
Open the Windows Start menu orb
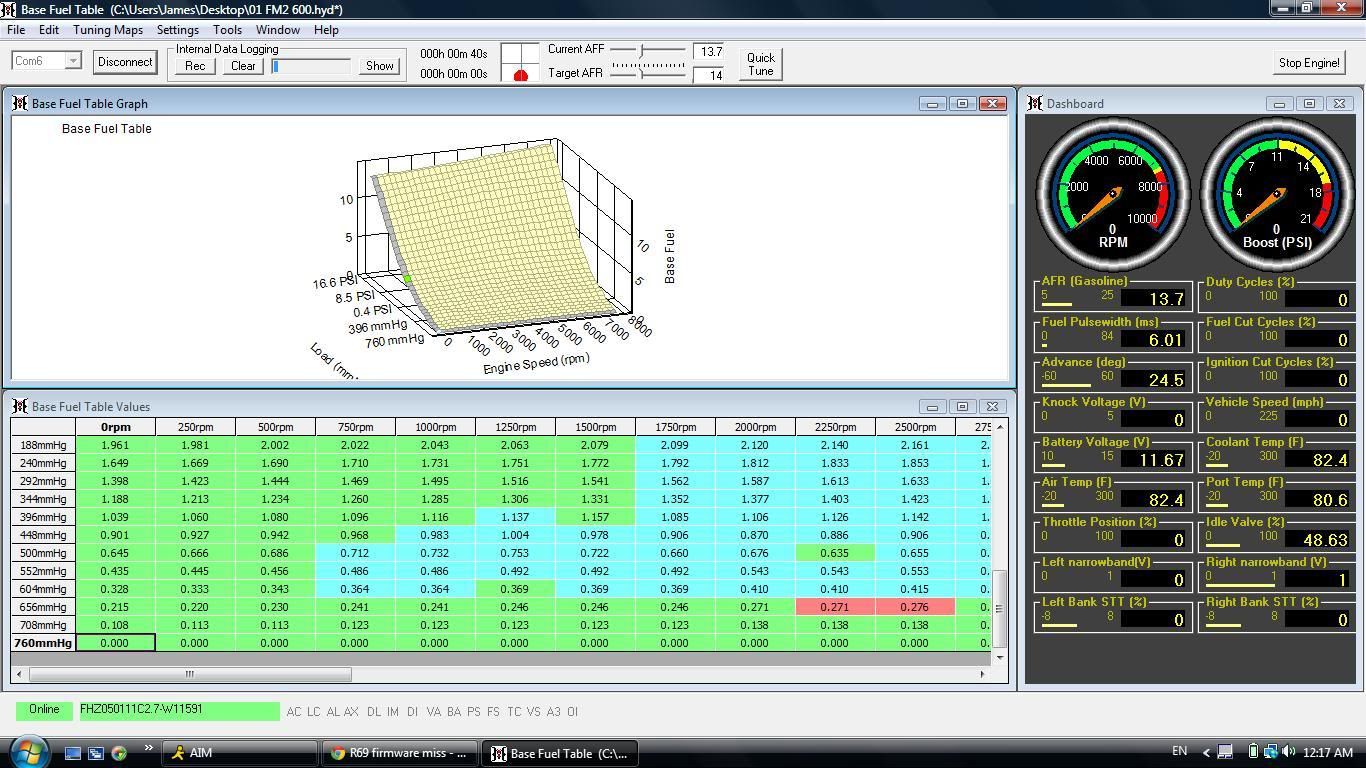point(27,751)
